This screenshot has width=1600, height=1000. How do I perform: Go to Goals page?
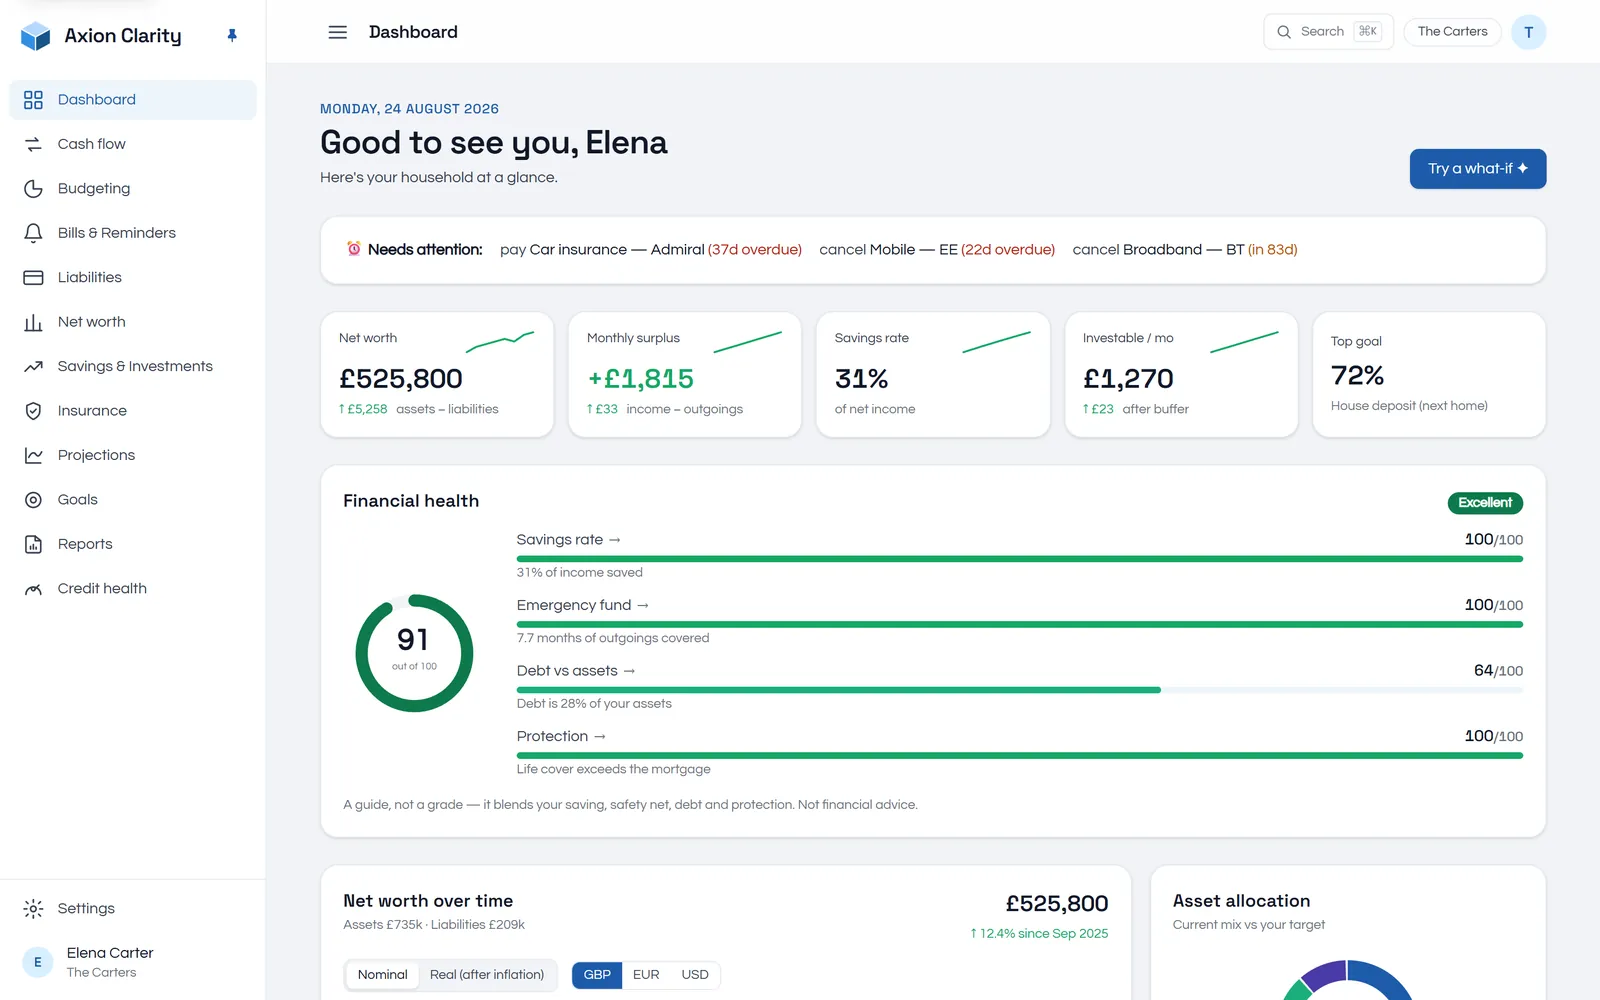pos(133,500)
